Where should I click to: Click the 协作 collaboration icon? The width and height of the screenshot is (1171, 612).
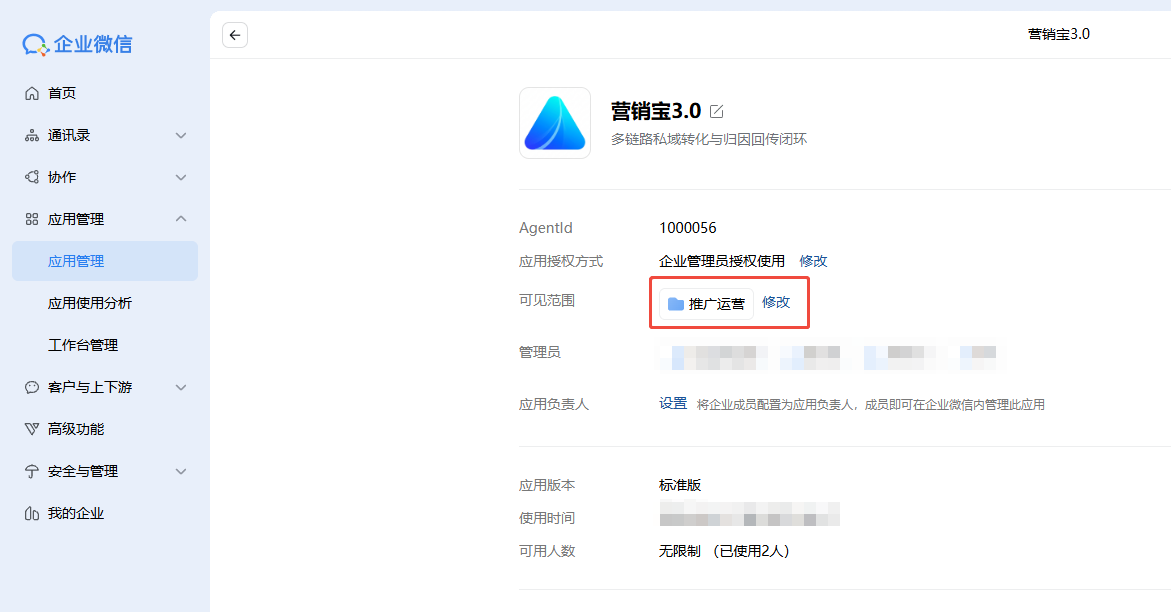coord(31,177)
